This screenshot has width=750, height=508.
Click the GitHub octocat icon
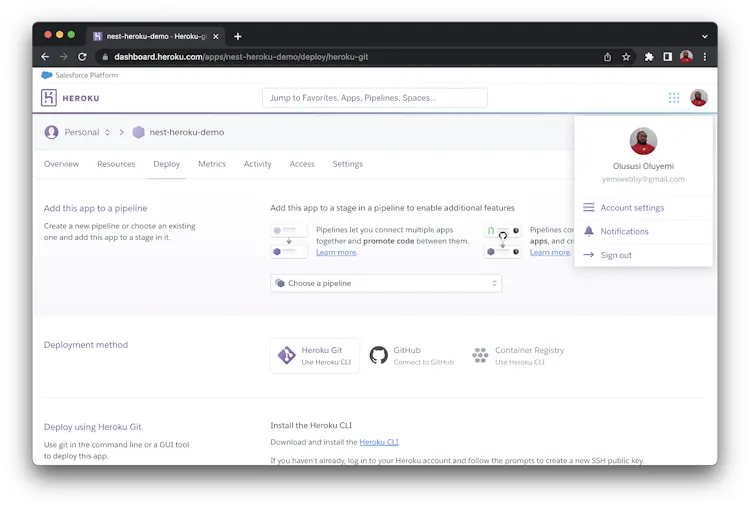point(378,355)
